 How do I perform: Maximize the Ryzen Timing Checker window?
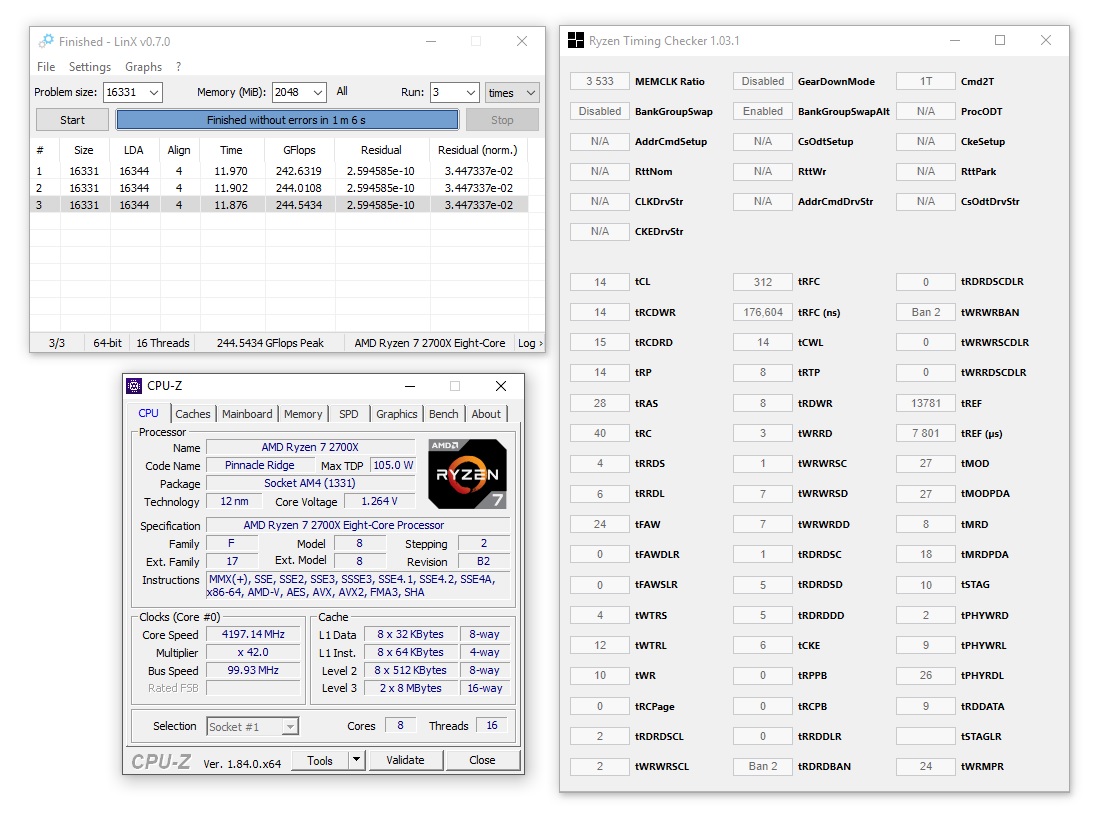click(x=1000, y=40)
